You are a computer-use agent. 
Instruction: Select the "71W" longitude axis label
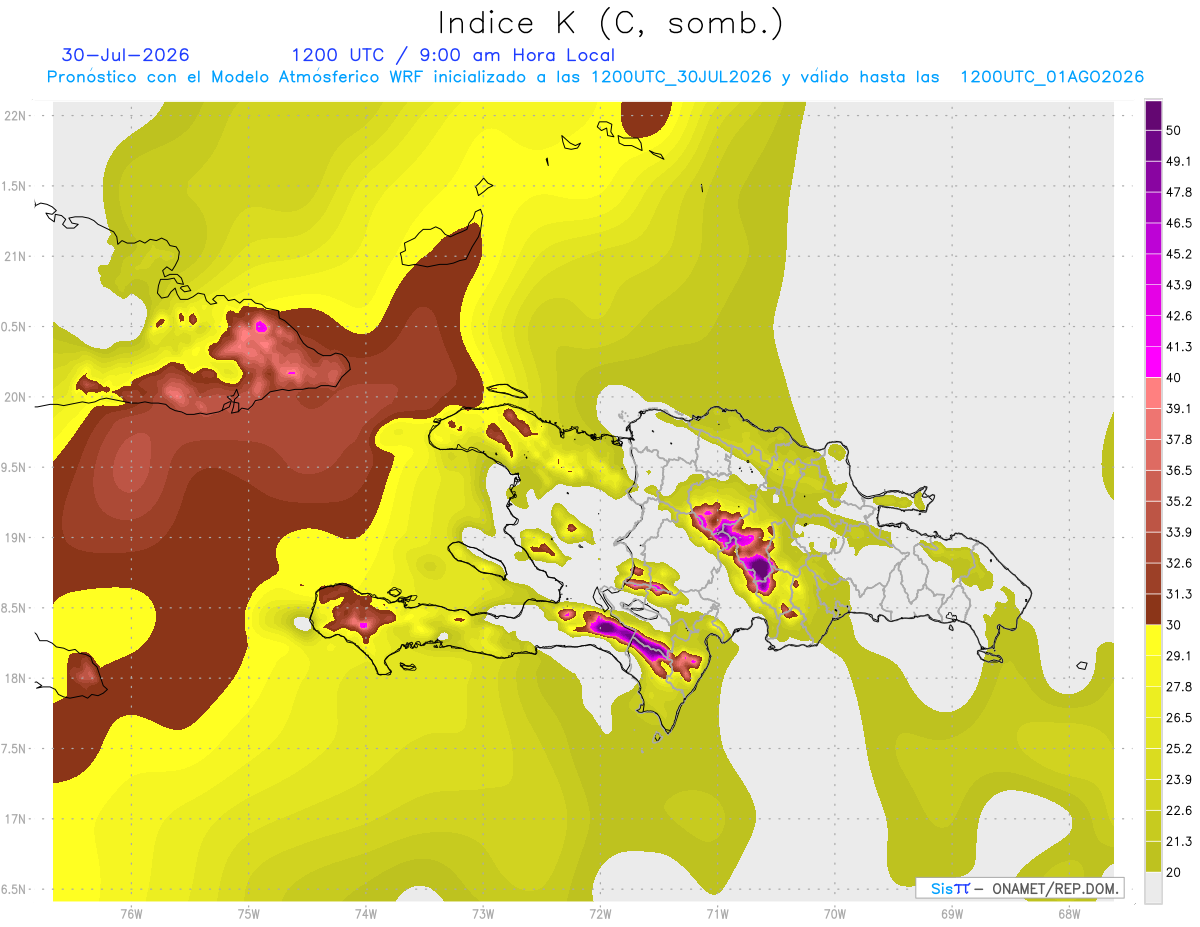click(x=717, y=914)
